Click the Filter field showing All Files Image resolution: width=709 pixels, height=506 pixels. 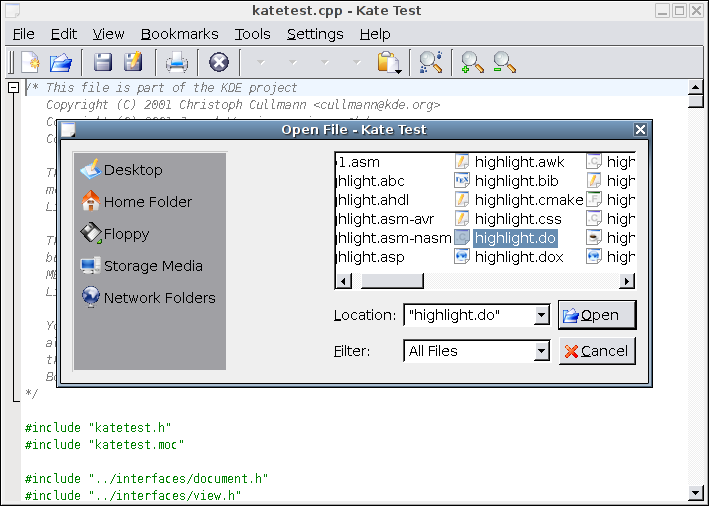tap(469, 351)
